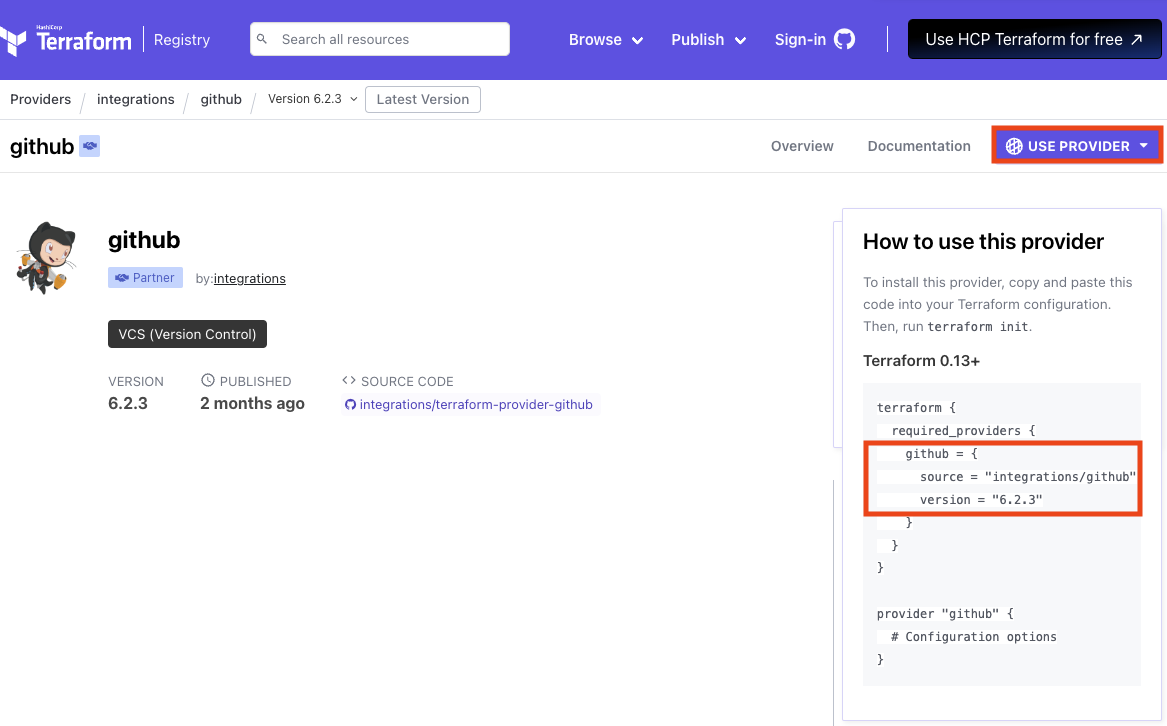Switch to the Documentation tab
This screenshot has width=1167, height=726.
918,146
